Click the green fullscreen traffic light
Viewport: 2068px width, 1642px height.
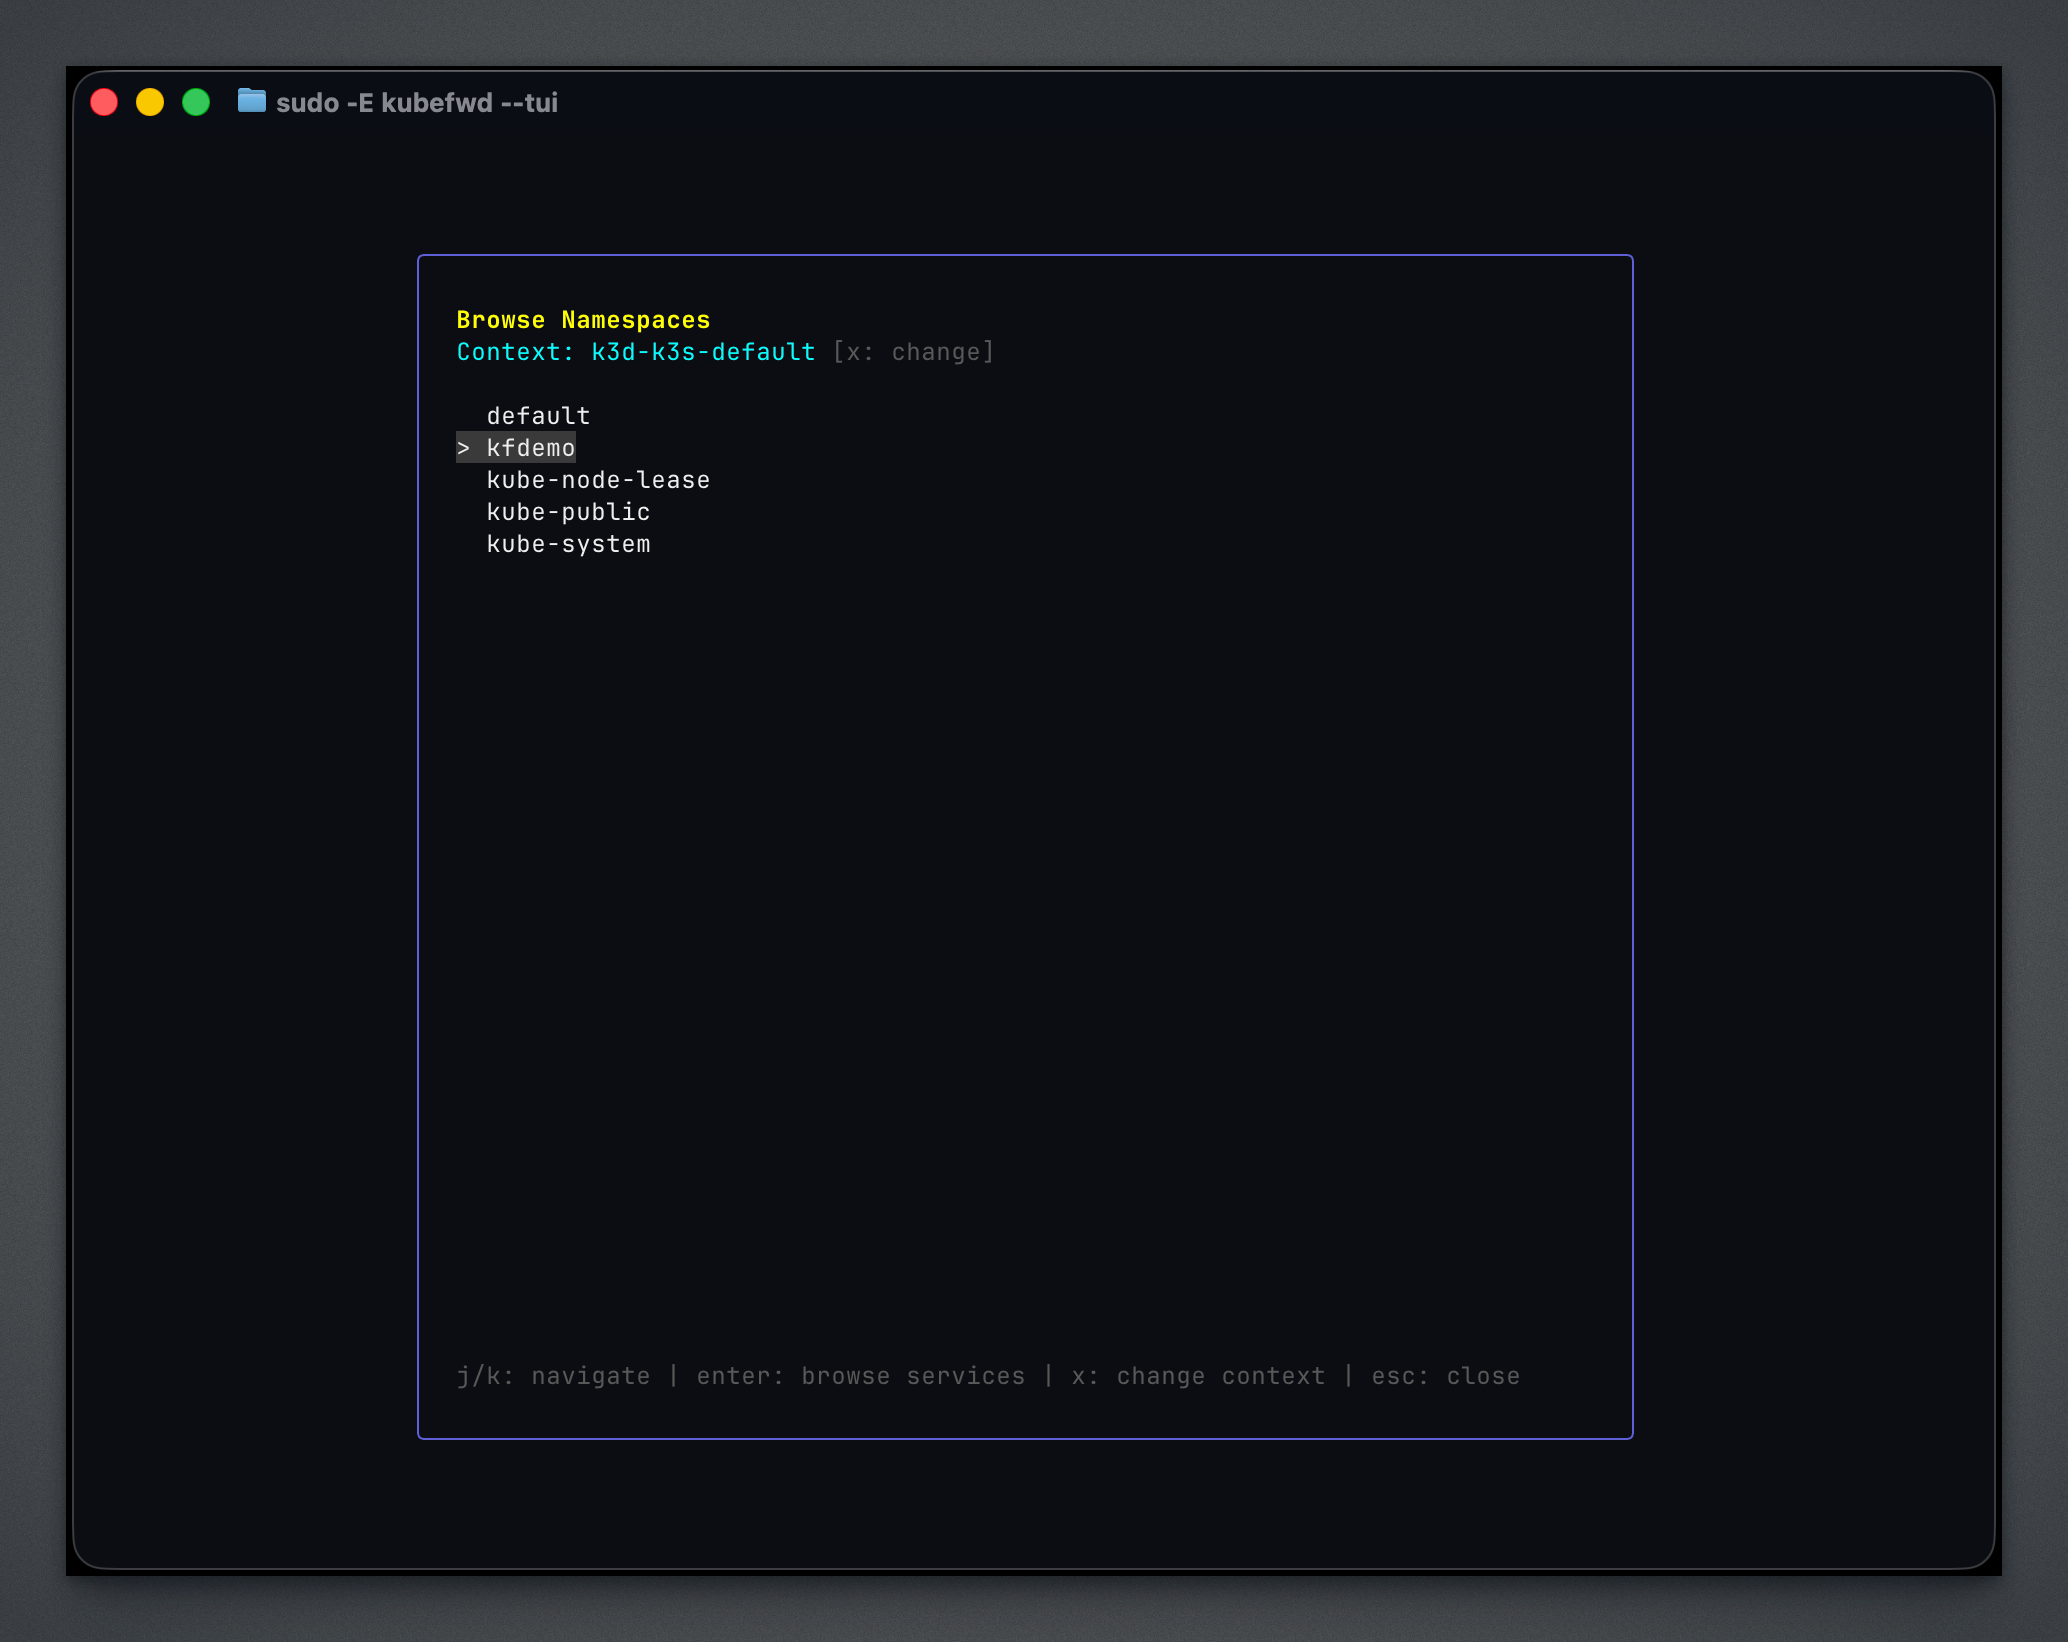pos(197,101)
